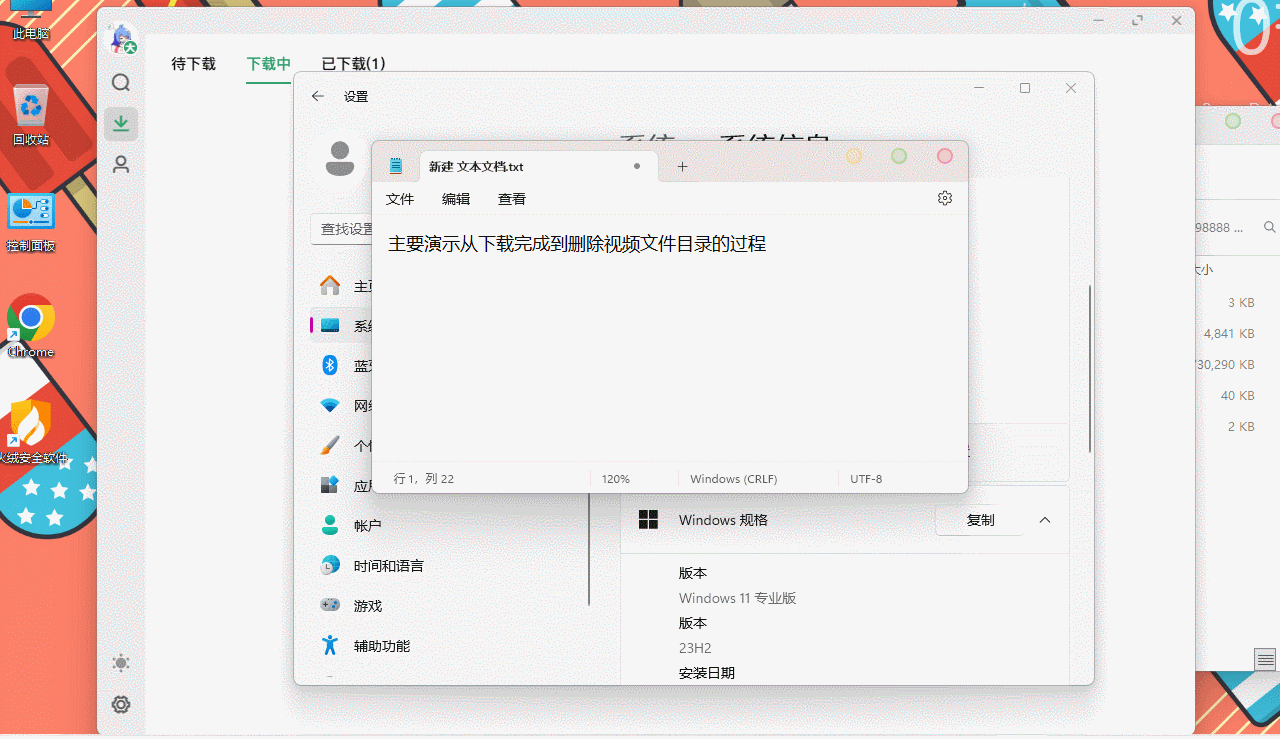
Task: Select the Recycle Bin desktop icon
Action: click(x=31, y=114)
